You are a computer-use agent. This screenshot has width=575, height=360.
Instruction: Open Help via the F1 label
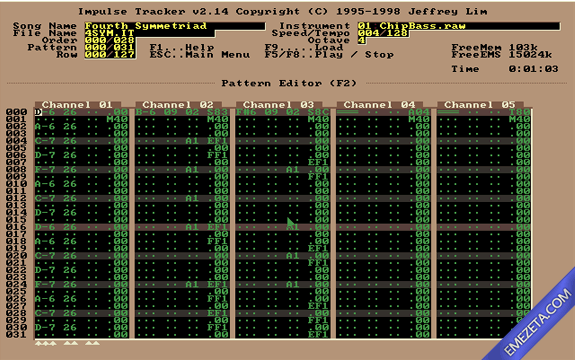click(x=182, y=48)
